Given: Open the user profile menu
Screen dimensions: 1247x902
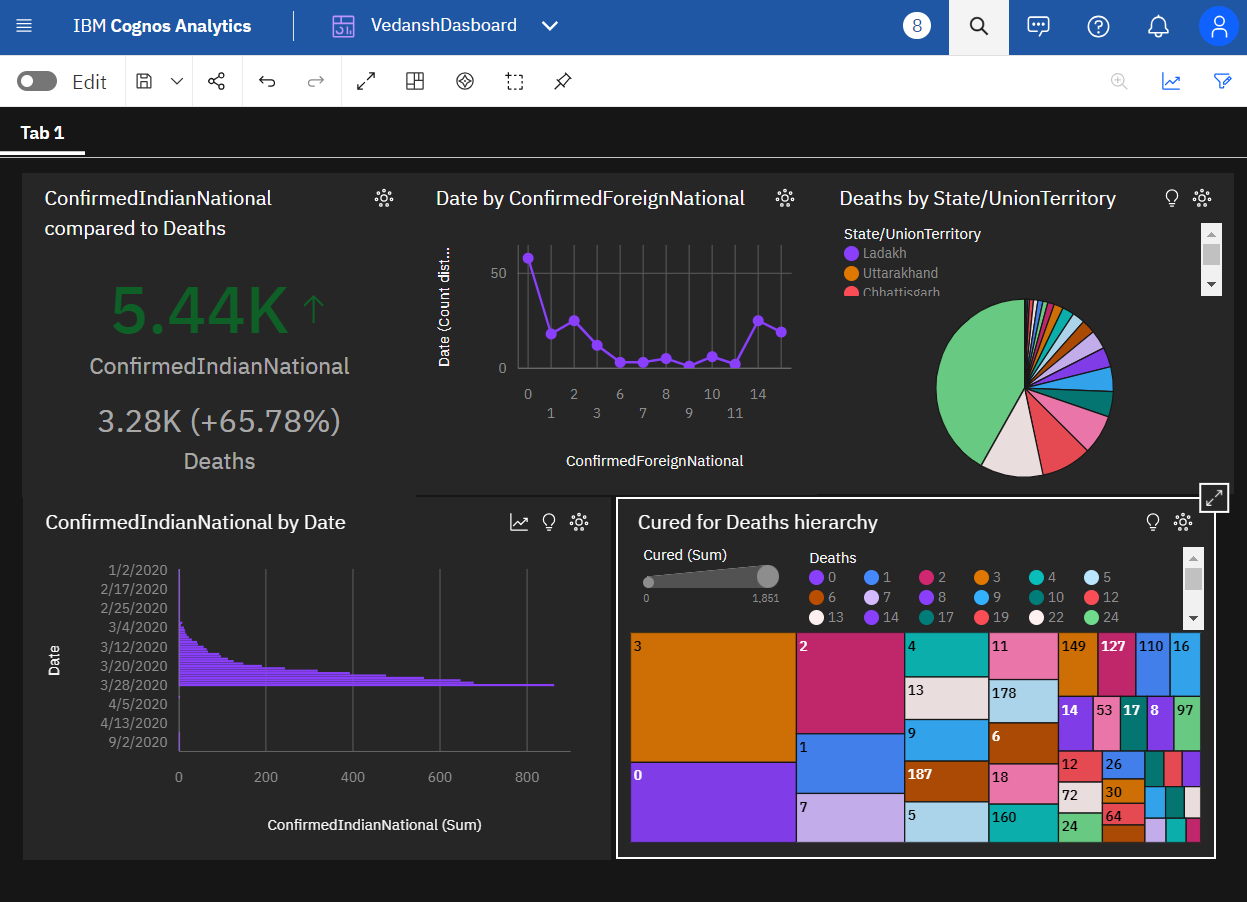Looking at the screenshot, I should pos(1218,27).
